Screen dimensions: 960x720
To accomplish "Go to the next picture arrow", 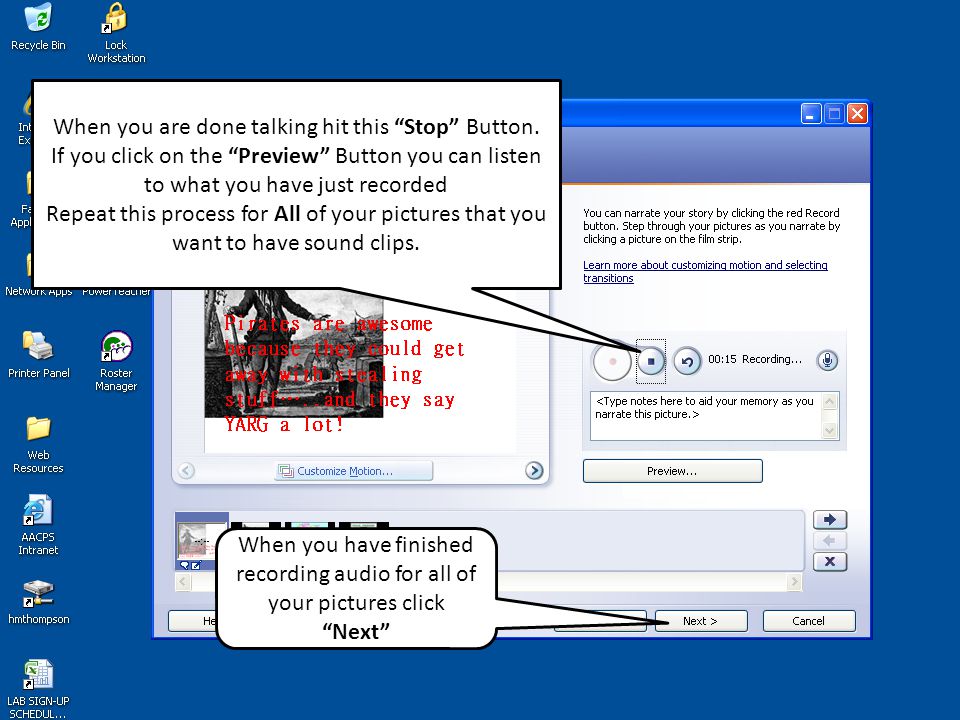I will tap(534, 470).
